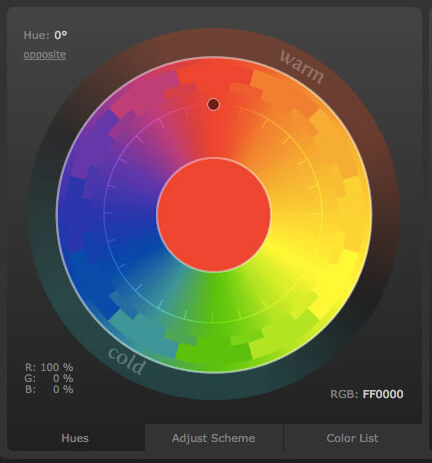Click the cold label on outer ring

[126, 360]
